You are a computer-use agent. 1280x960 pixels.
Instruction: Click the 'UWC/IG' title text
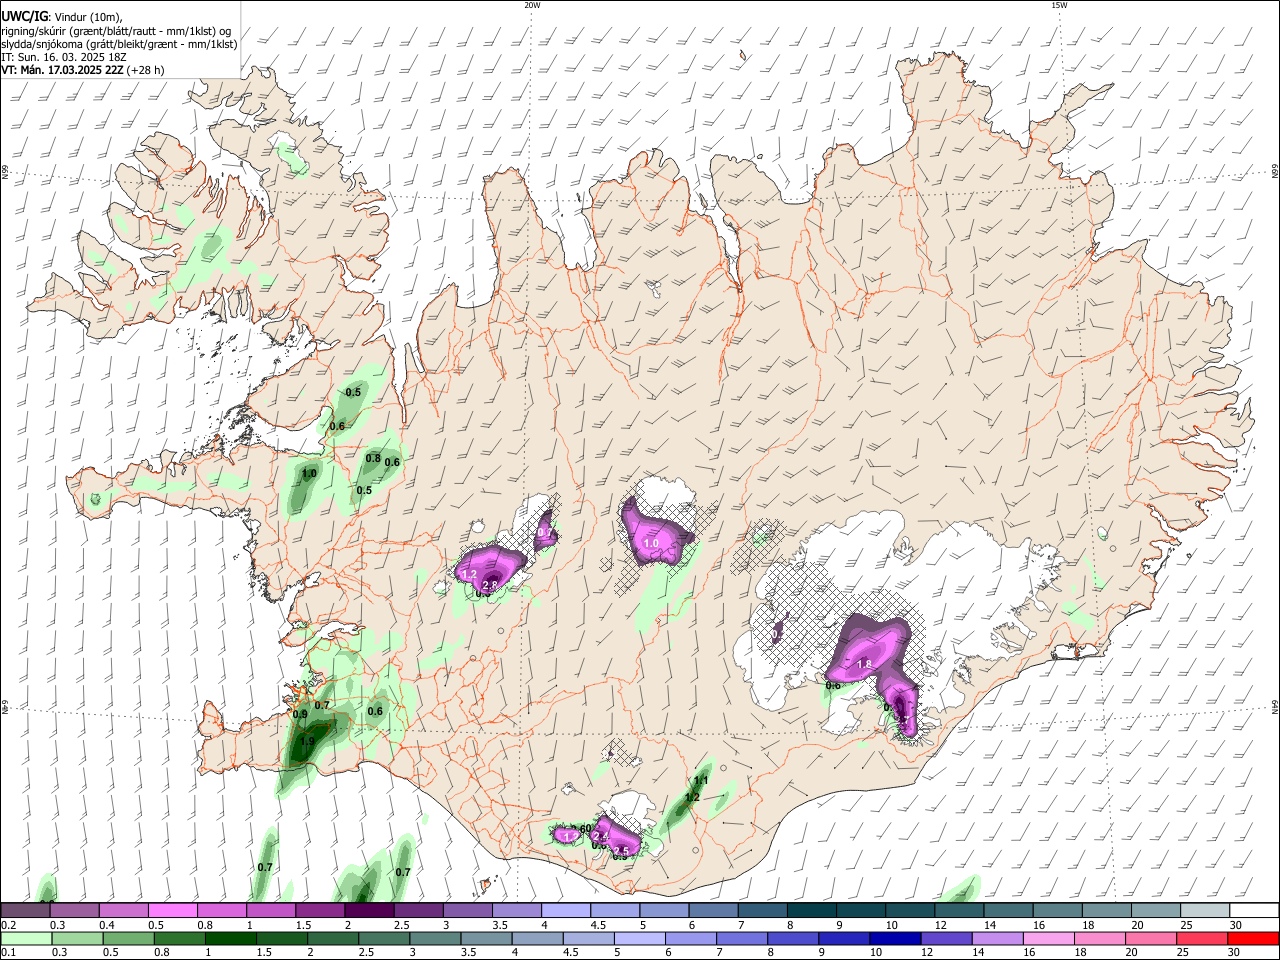23,17
